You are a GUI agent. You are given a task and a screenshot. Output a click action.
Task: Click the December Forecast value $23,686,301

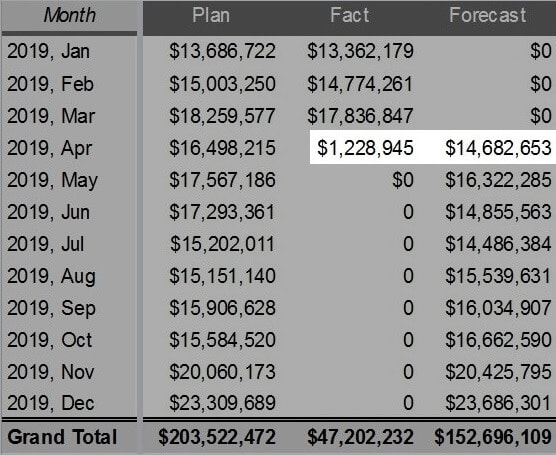[498, 403]
